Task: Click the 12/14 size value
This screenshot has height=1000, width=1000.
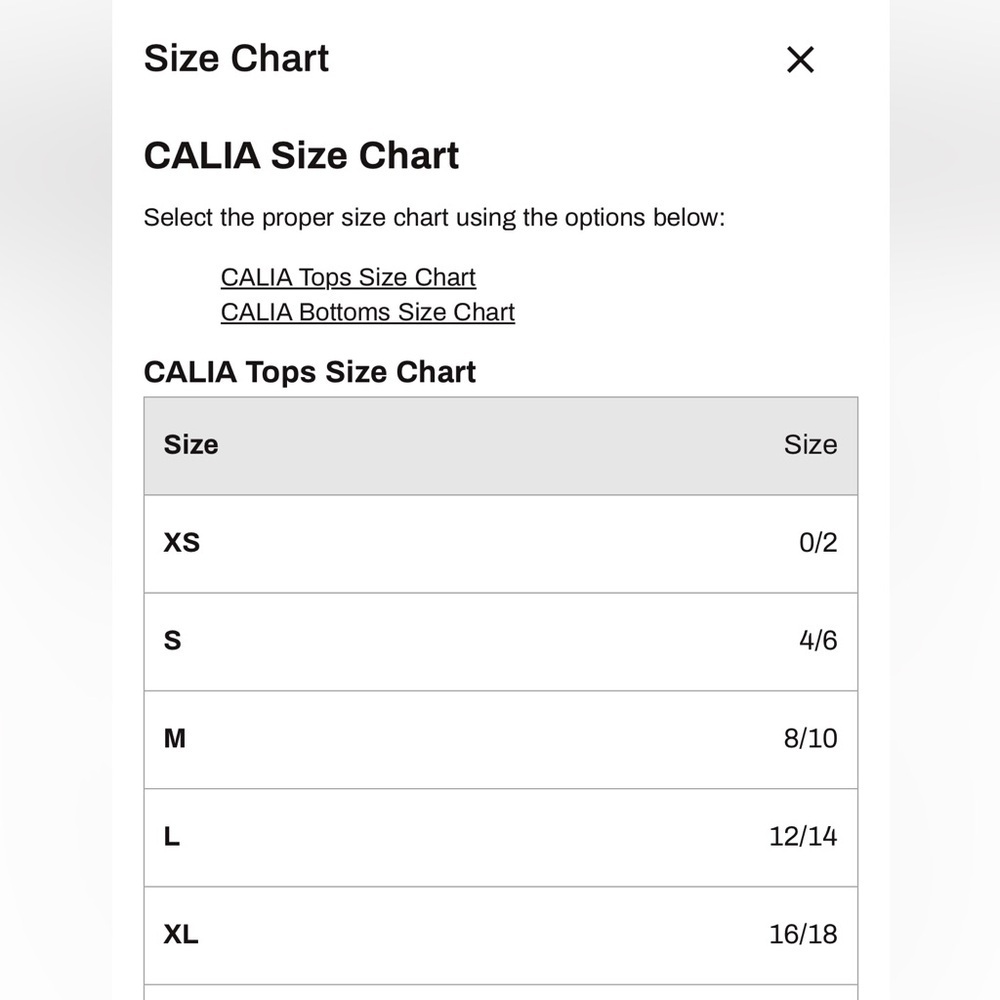Action: 803,836
